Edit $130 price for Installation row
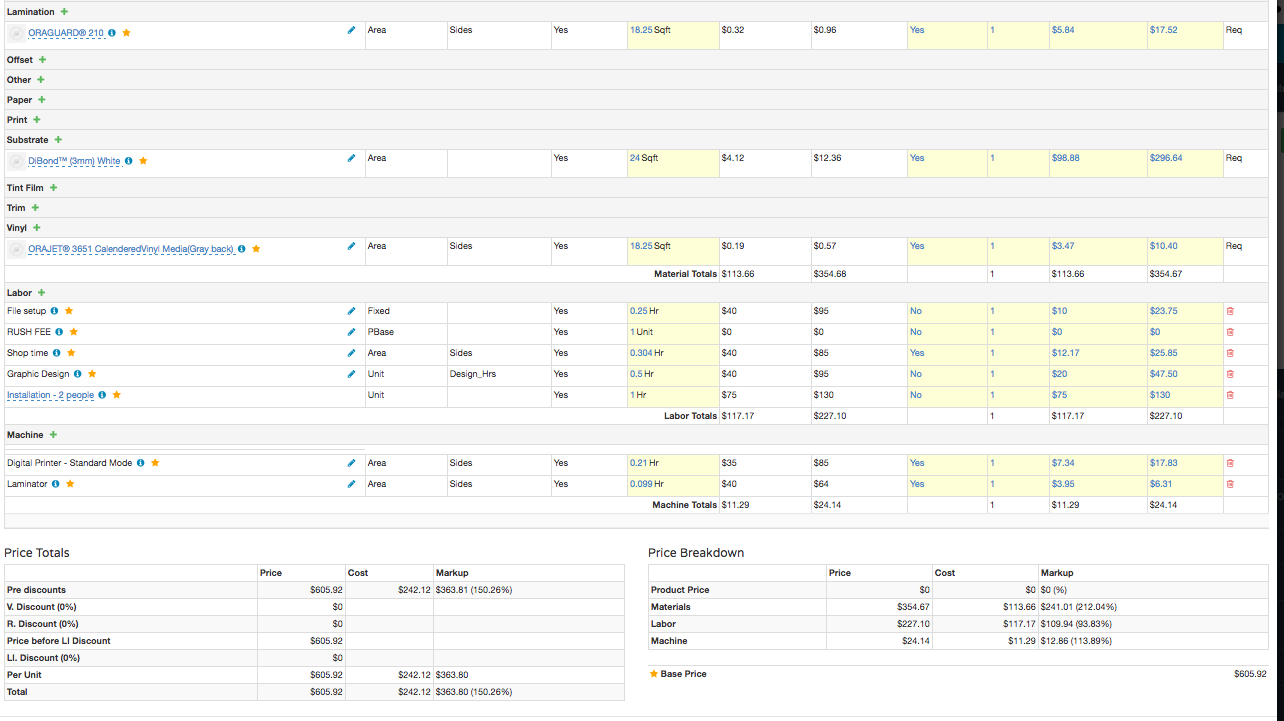This screenshot has height=721, width=1284. click(x=1185, y=396)
